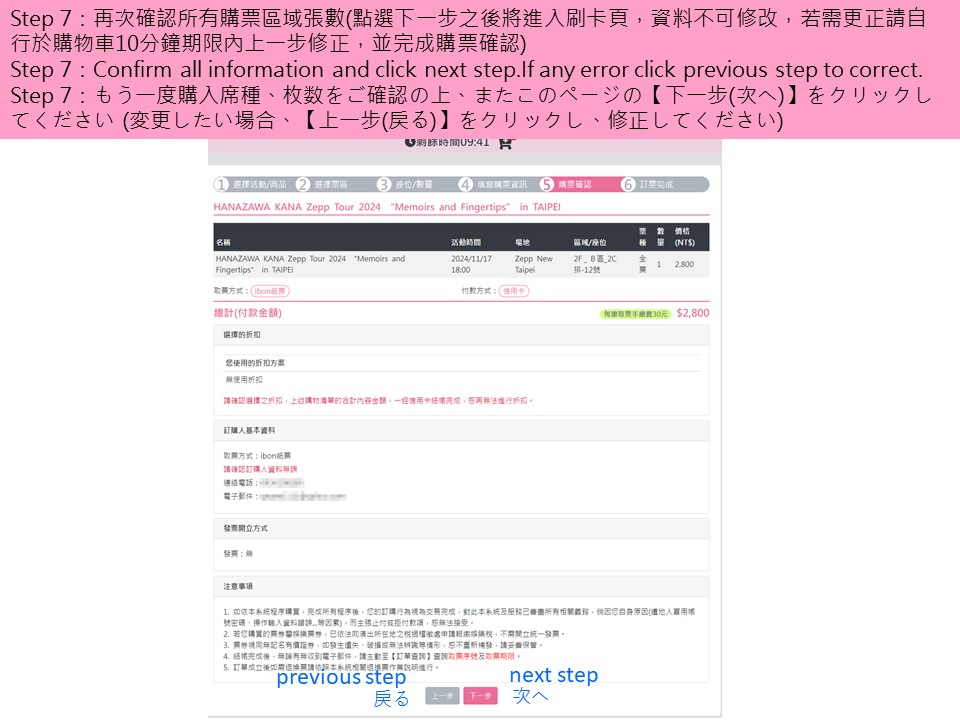Click step 1 circle 選擇活動/商品

222,185
